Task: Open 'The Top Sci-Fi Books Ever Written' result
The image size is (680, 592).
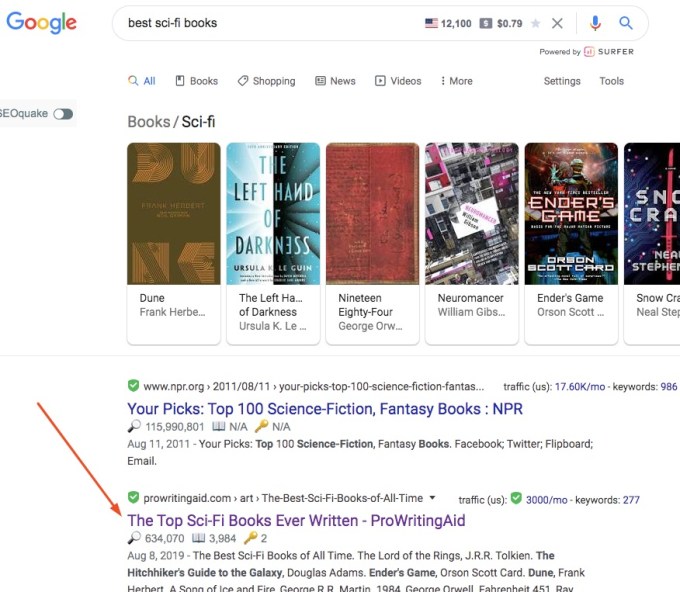Action: click(x=296, y=520)
